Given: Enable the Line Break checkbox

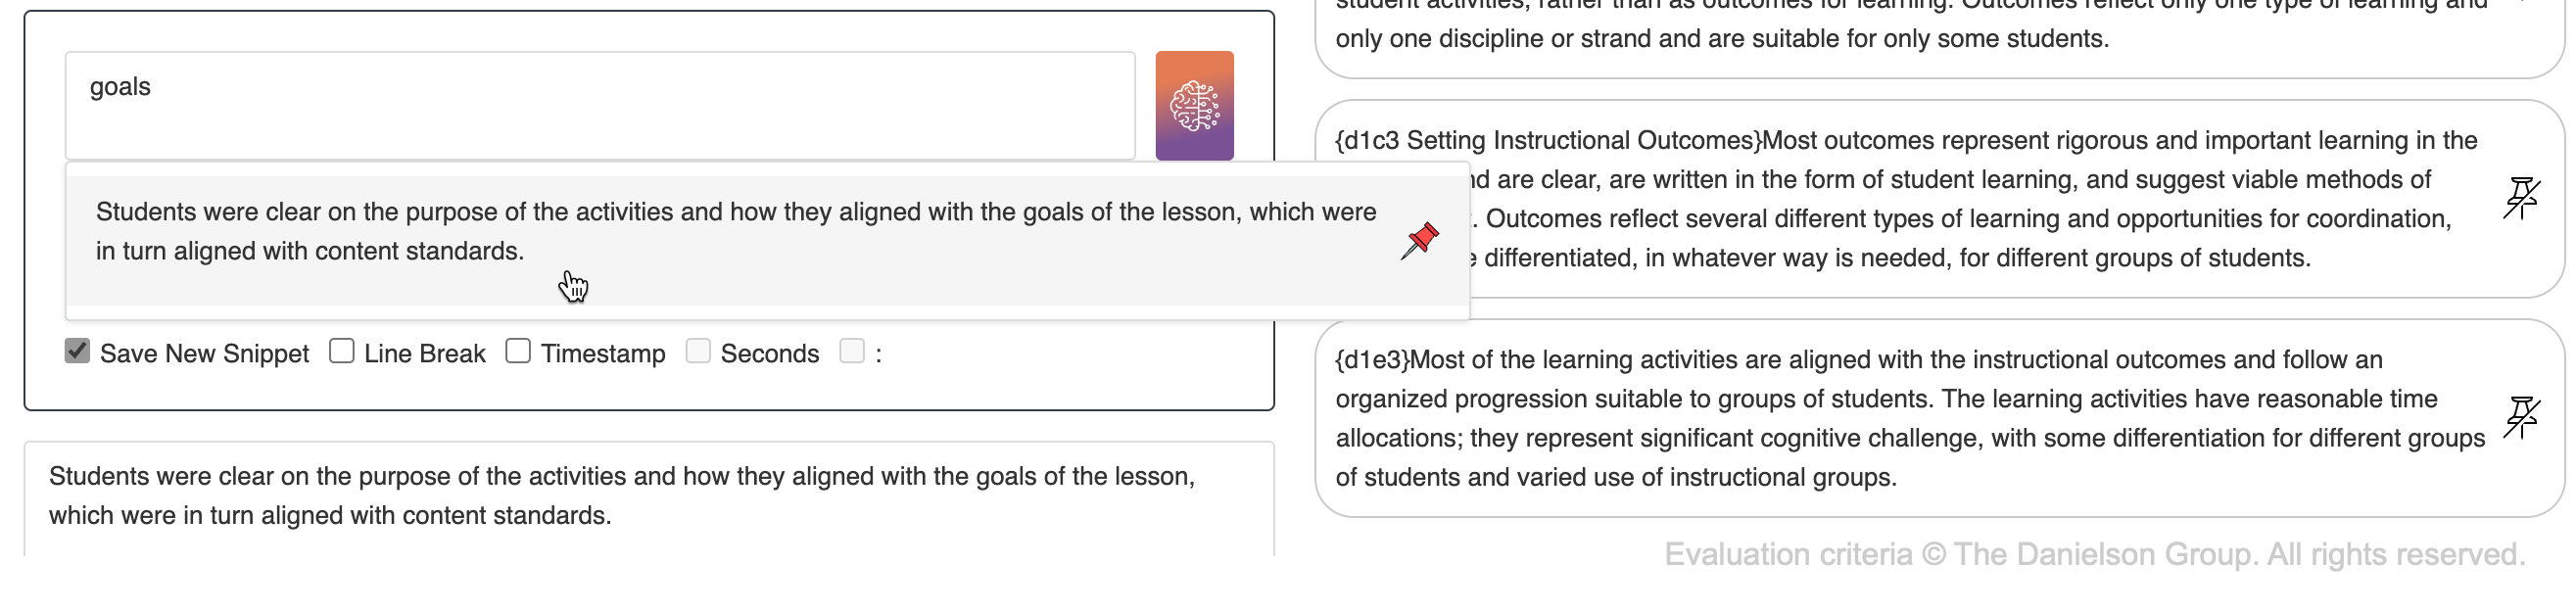Looking at the screenshot, I should (342, 351).
